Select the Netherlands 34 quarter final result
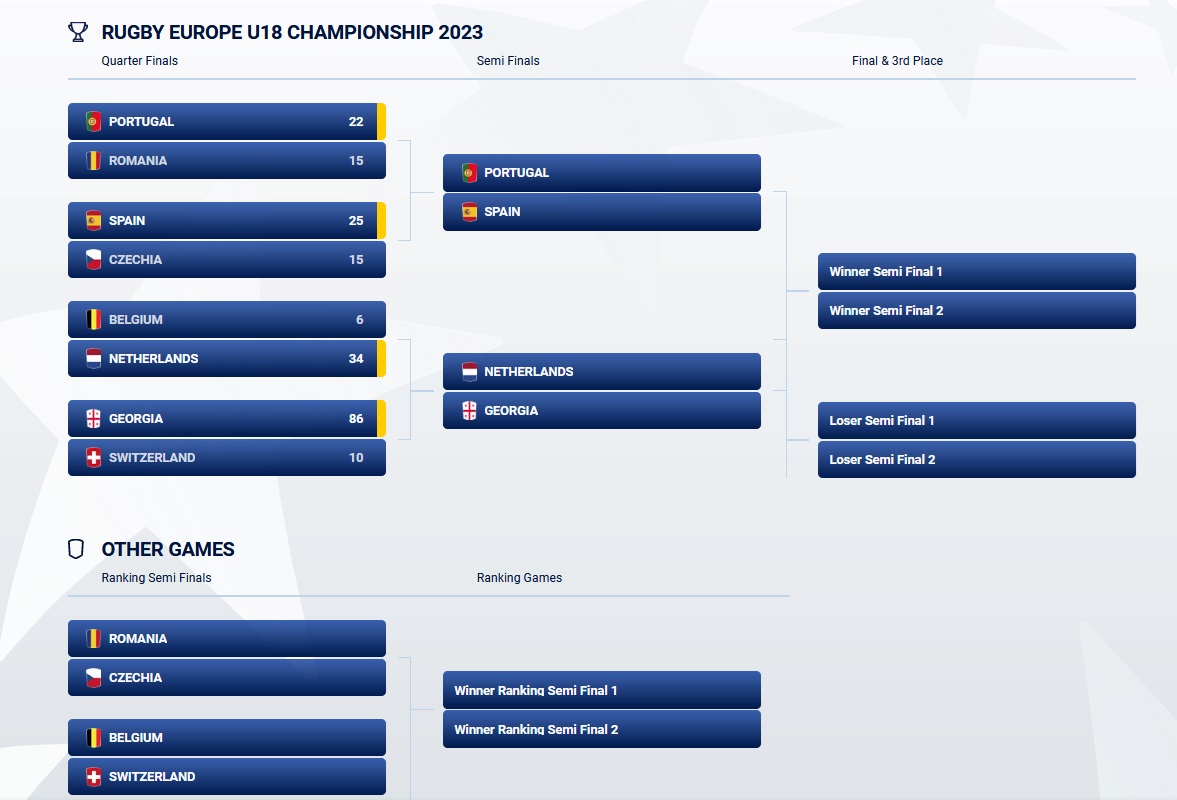 point(226,358)
